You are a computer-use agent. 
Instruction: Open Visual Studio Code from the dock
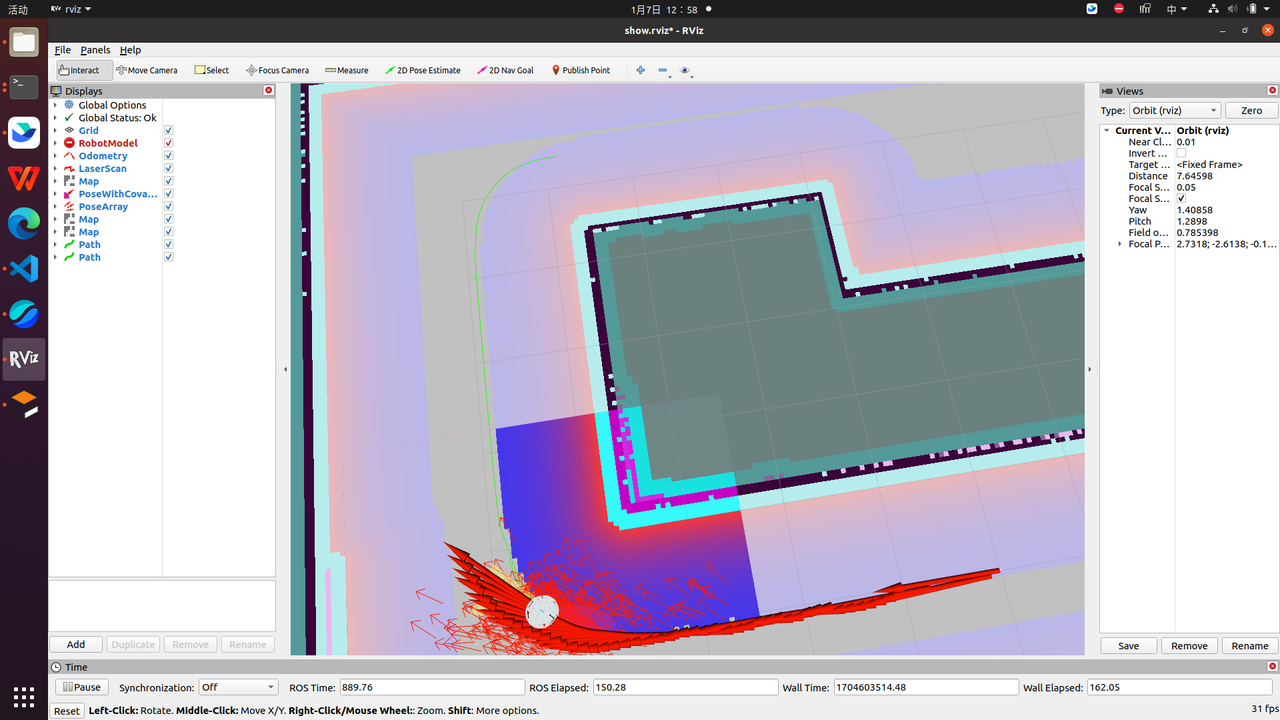(x=24, y=268)
